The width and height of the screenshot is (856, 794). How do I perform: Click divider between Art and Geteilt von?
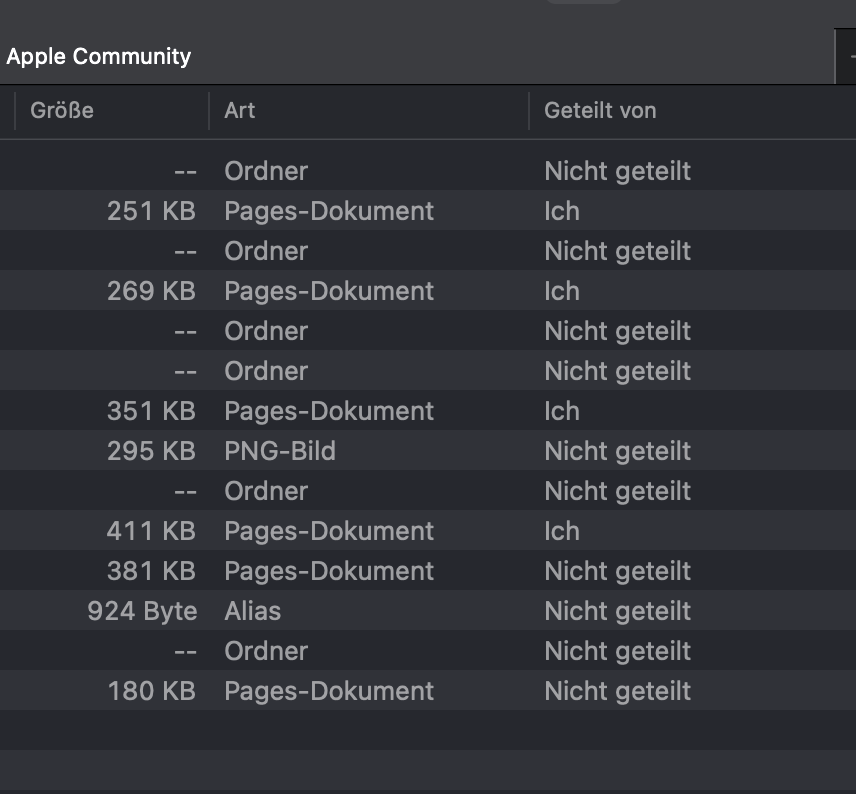(x=529, y=110)
